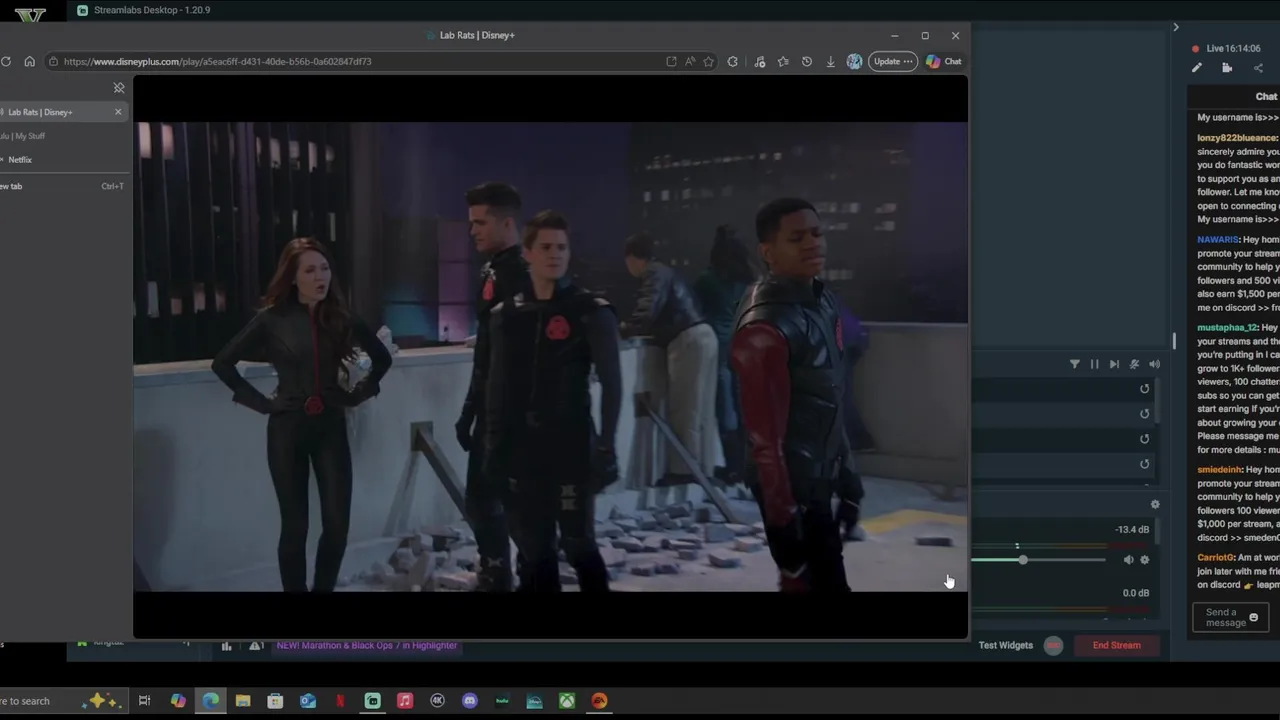Screen dimensions: 1280x720
Task: Click the edit stream info pencil icon
Action: pyautogui.click(x=1196, y=68)
